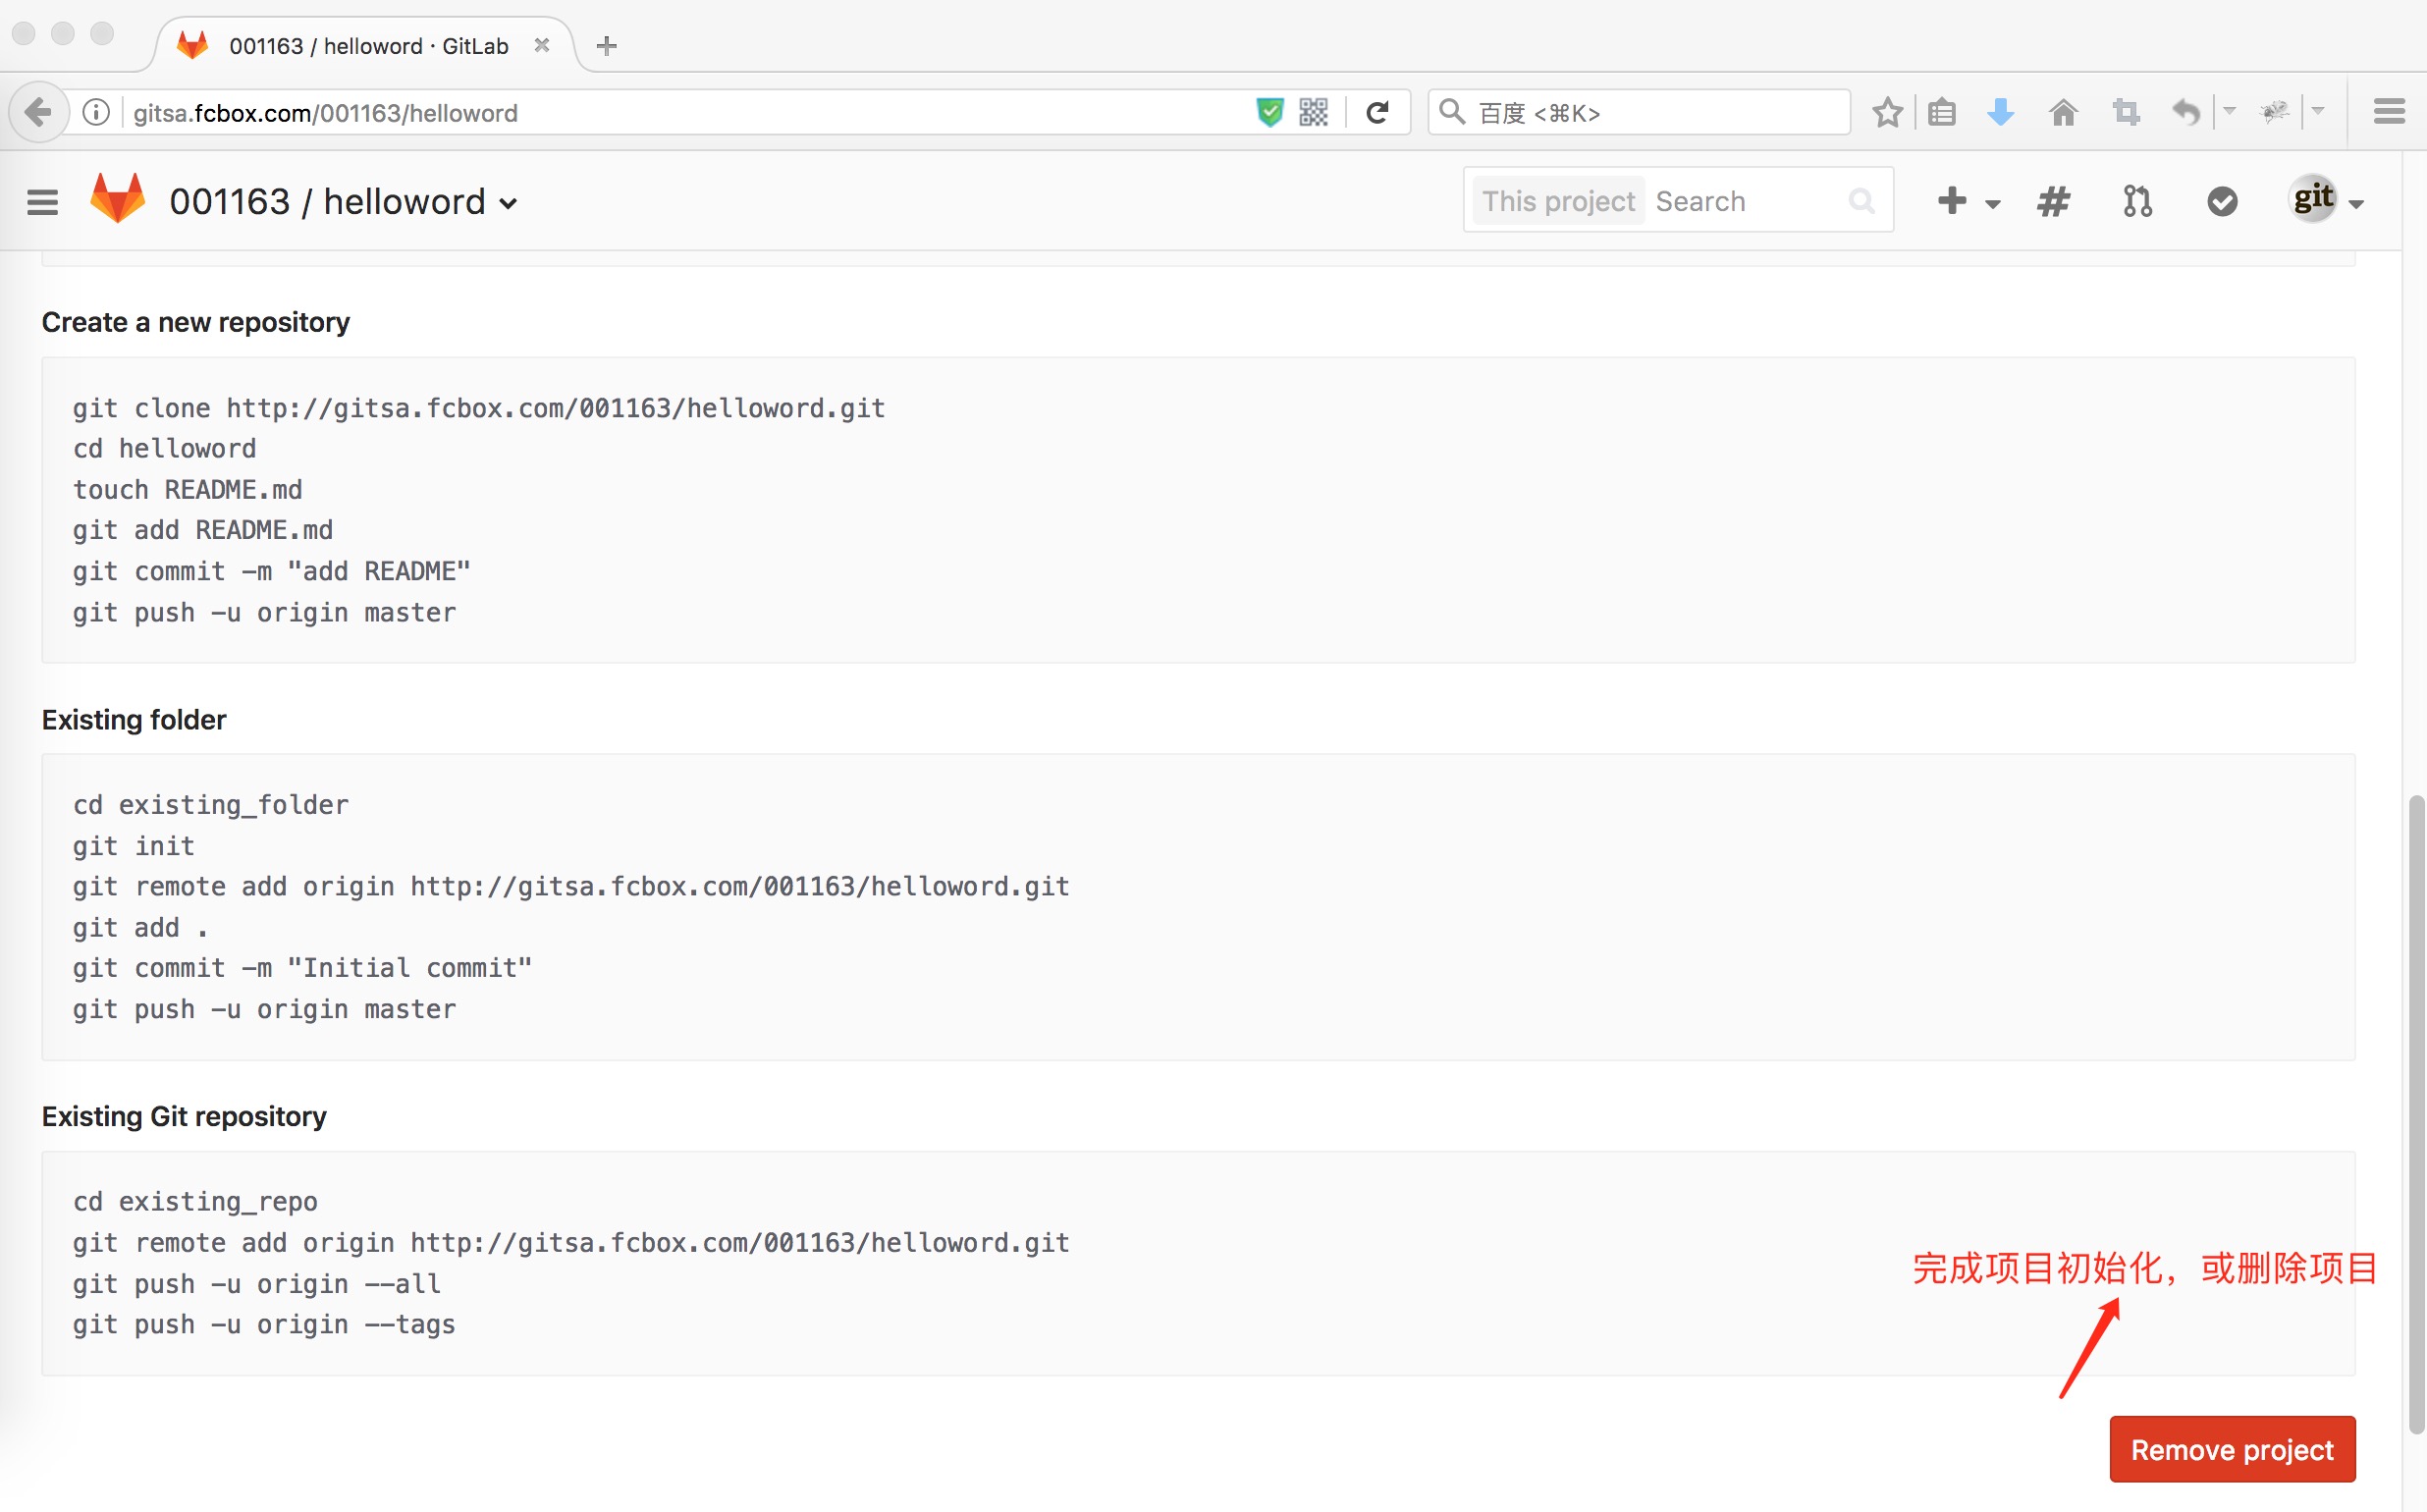Open the GitLab sidebar hamburger menu
This screenshot has width=2427, height=1512.
point(42,202)
